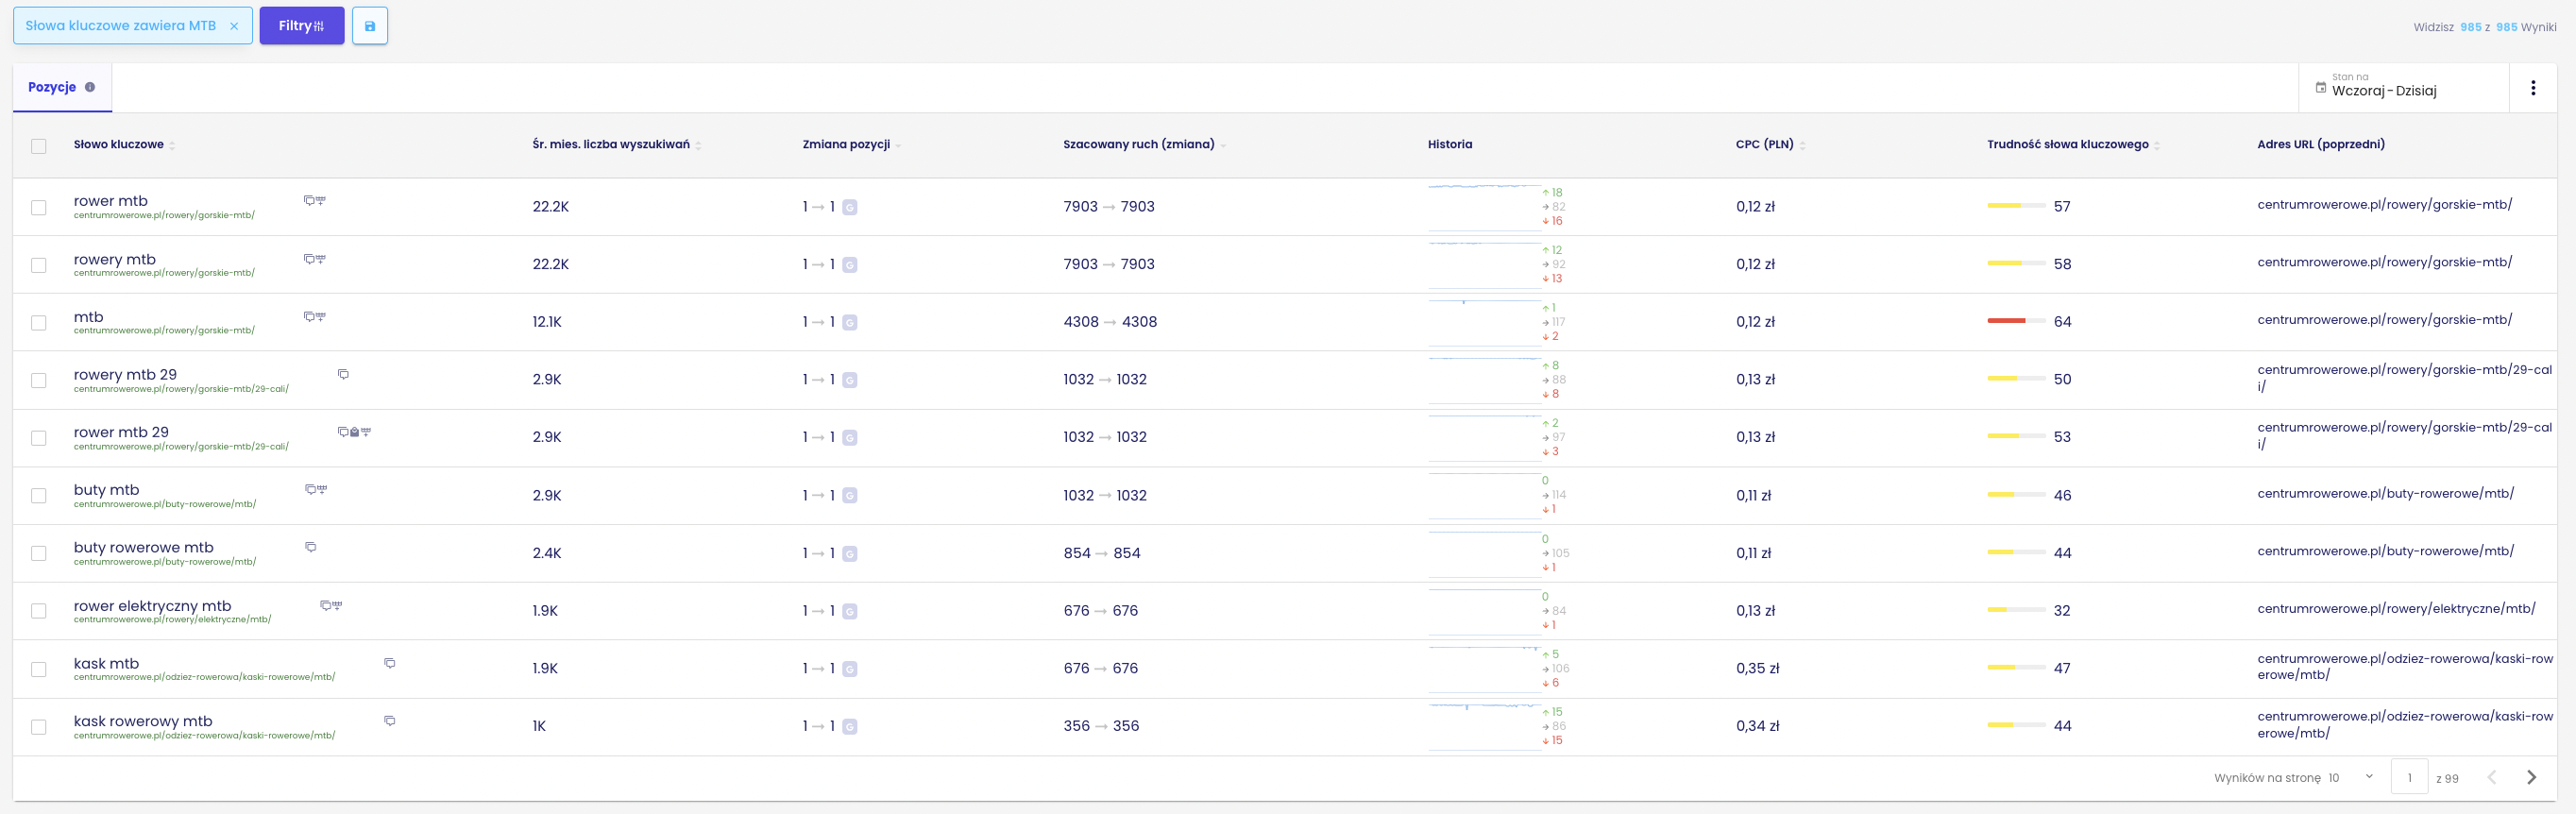Open history chart for 'rower mtb'
Viewport: 2576px width, 814px height.
pos(1484,207)
